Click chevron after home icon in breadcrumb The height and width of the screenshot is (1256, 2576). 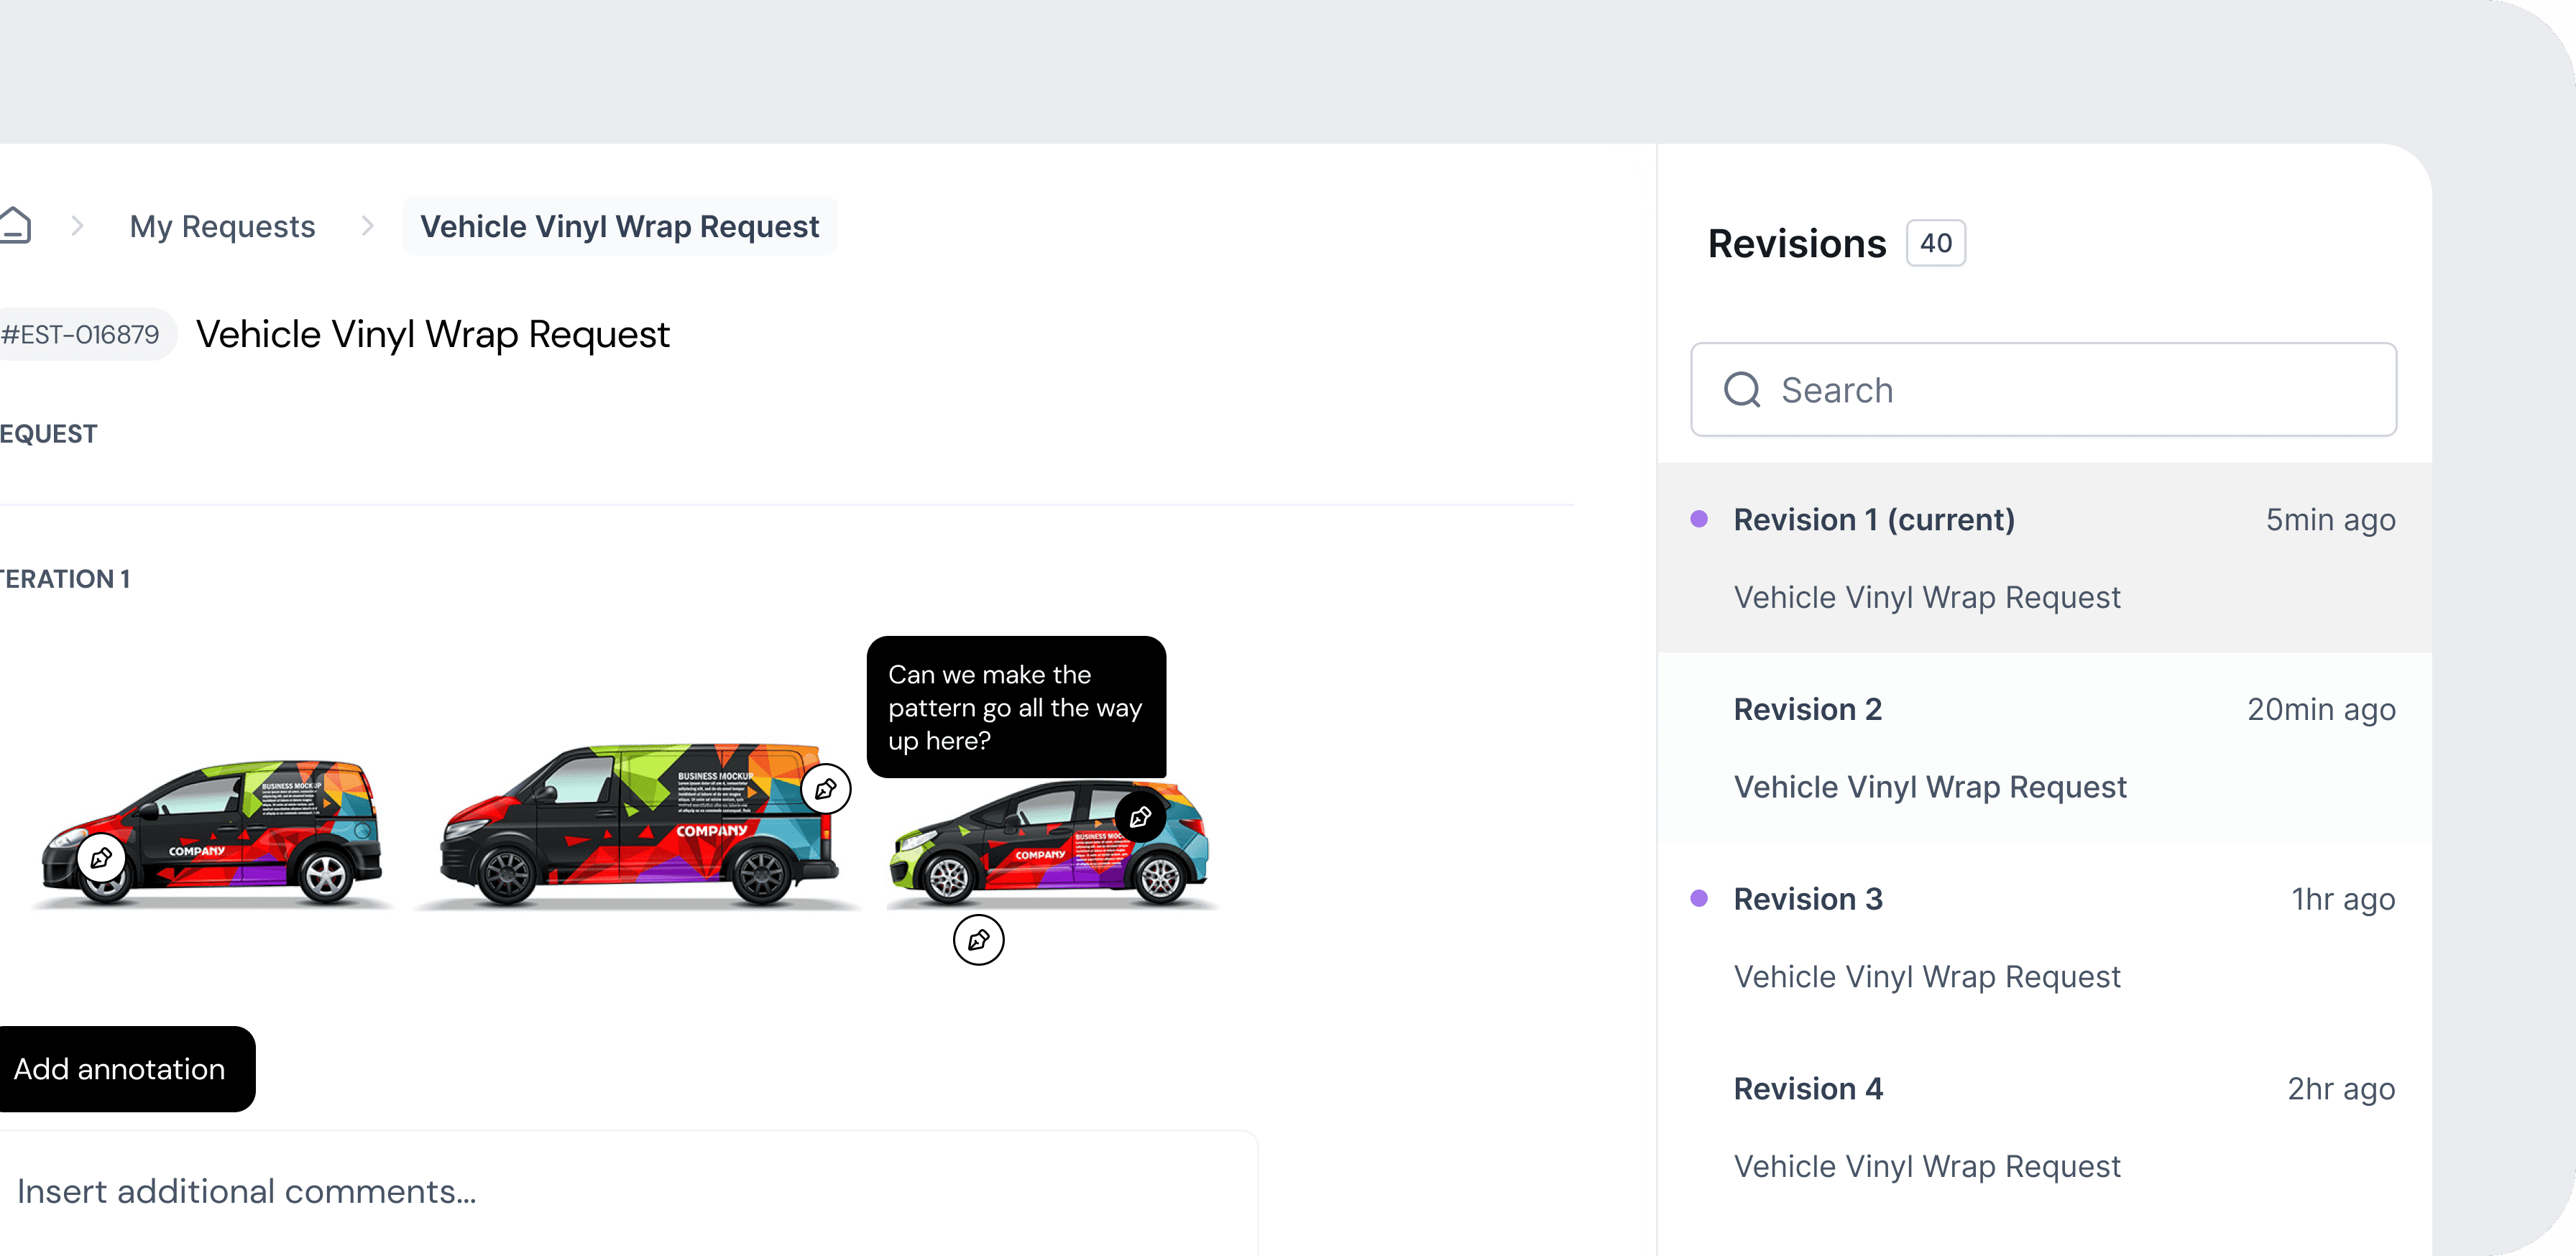coord(78,226)
